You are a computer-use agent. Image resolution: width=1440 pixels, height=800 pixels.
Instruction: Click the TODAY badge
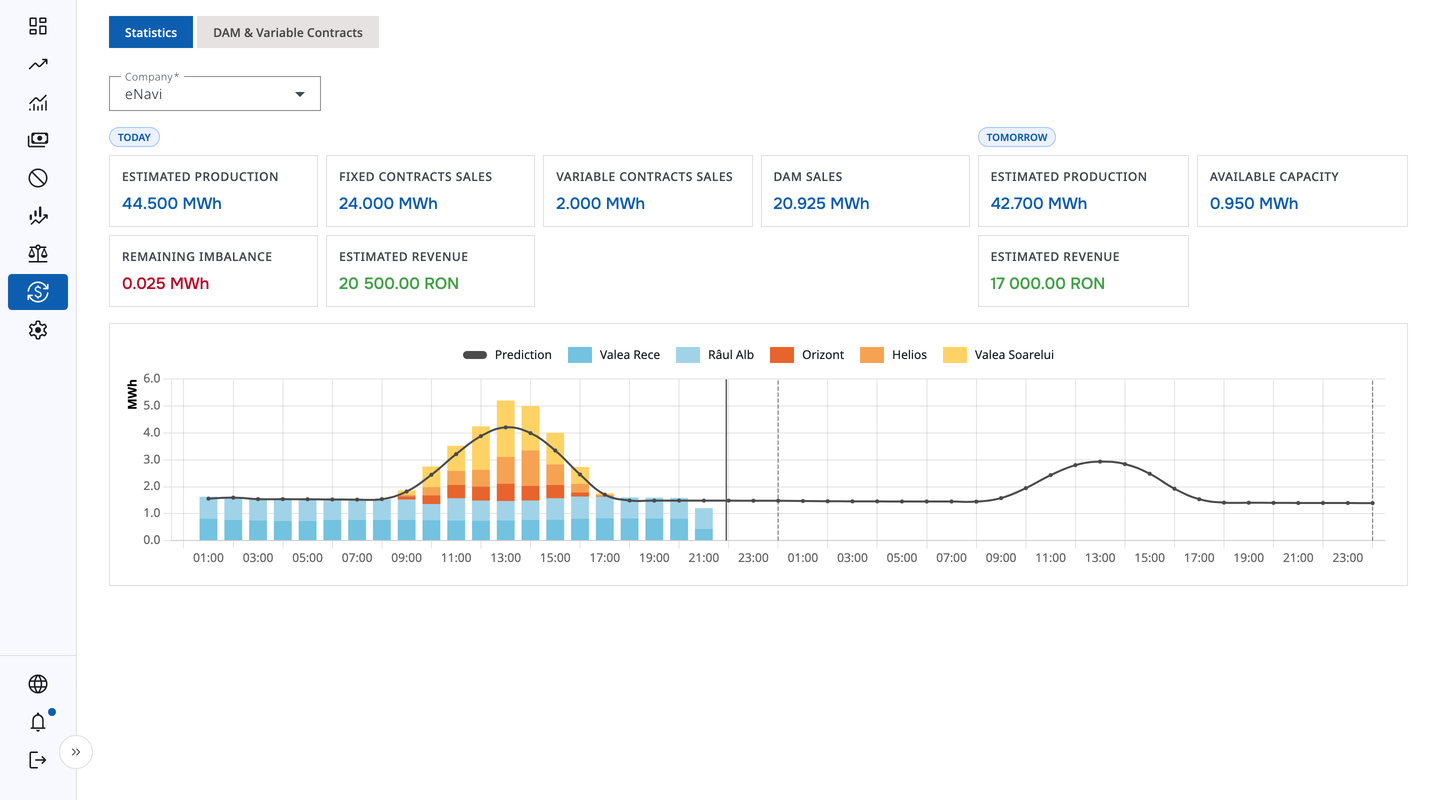[134, 137]
